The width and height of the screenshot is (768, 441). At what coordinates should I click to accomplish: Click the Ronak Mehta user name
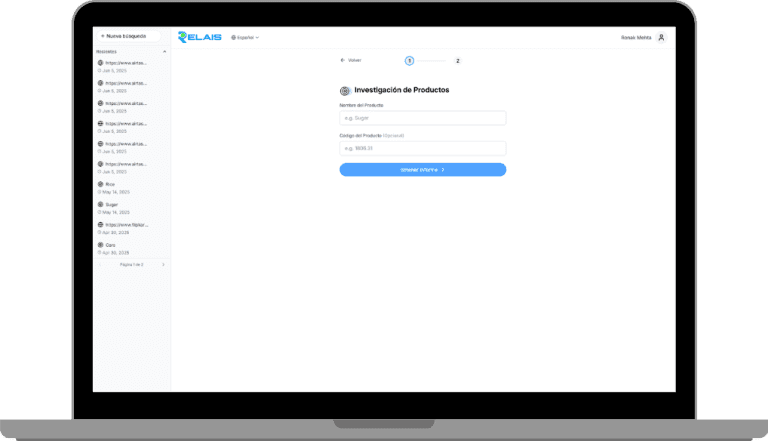pos(636,38)
